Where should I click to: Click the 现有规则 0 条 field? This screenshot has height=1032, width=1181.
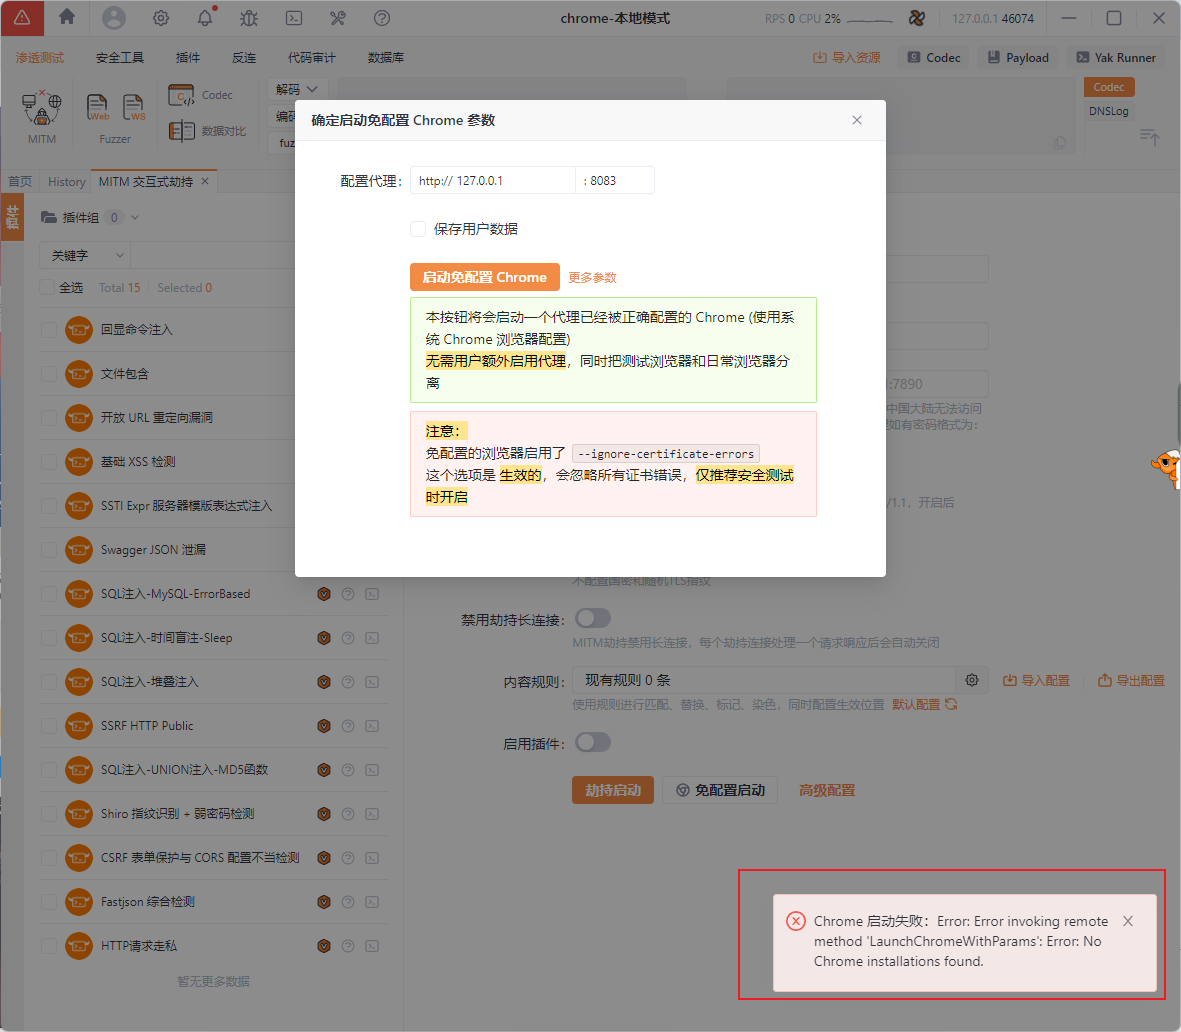pyautogui.click(x=764, y=680)
